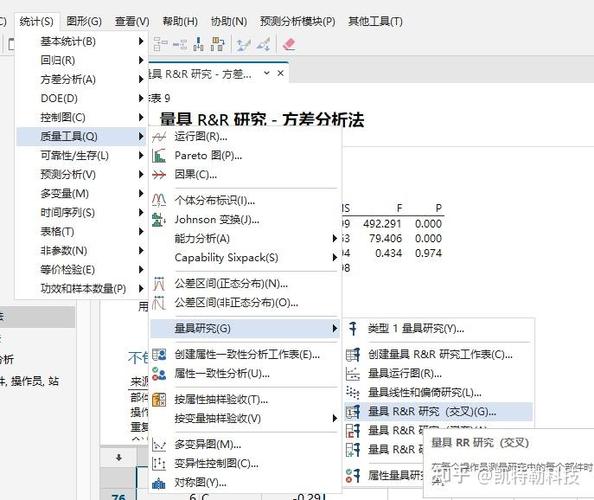The width and height of the screenshot is (594, 500).
Task: Open 帮助(H) menu
Action: pyautogui.click(x=180, y=21)
